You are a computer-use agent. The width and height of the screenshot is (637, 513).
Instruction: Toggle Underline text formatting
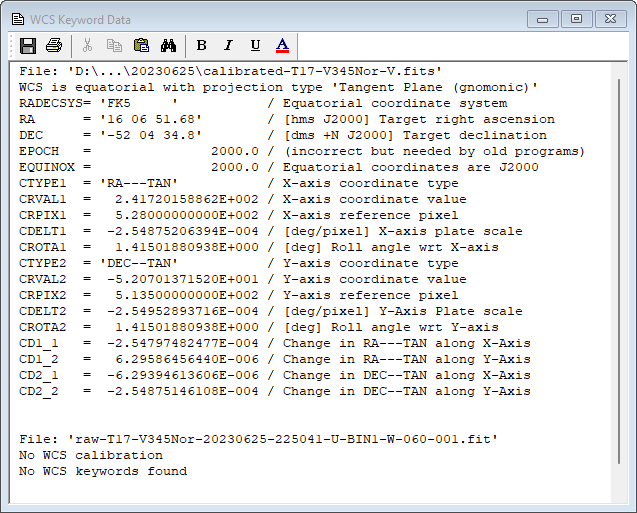click(x=255, y=45)
